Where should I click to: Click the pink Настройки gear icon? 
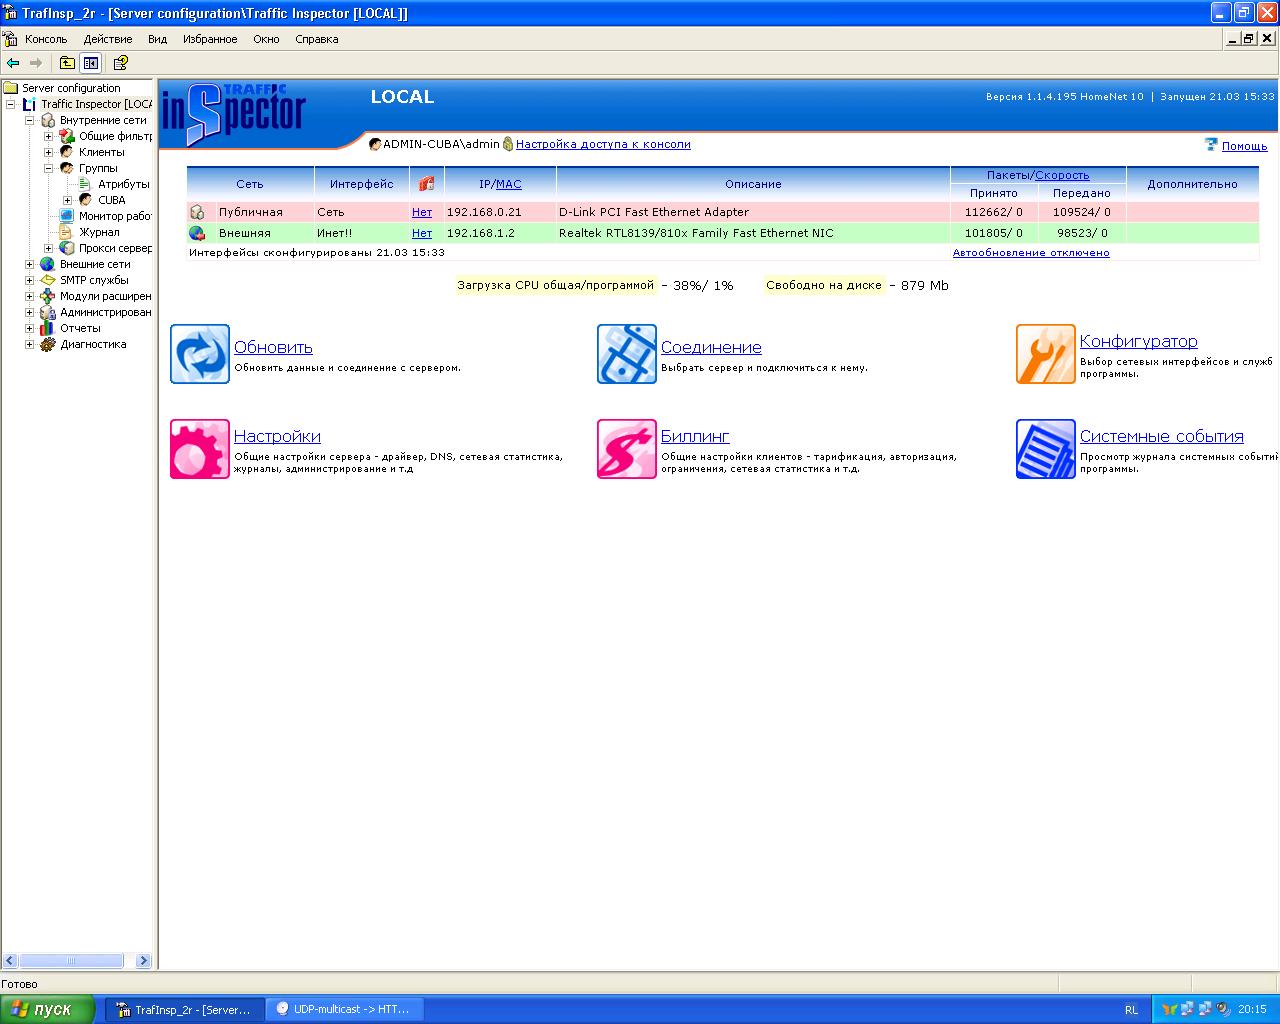200,449
